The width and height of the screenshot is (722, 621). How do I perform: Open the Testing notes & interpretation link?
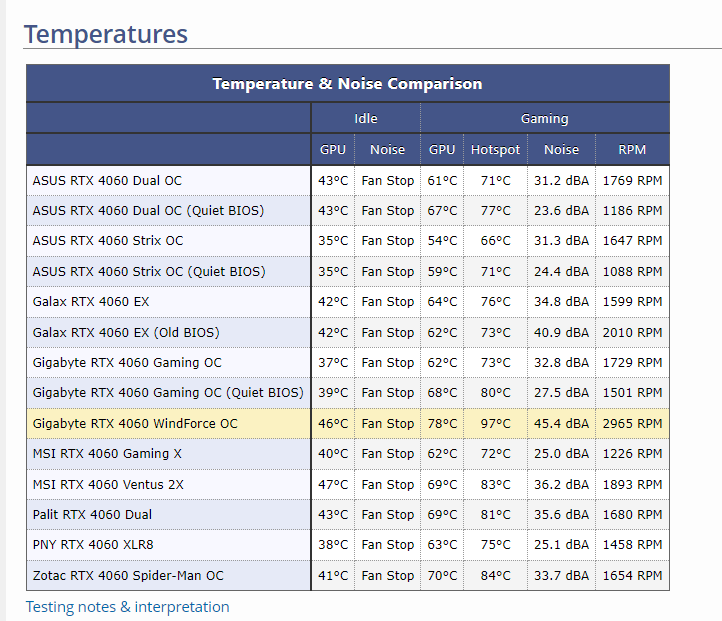point(127,607)
